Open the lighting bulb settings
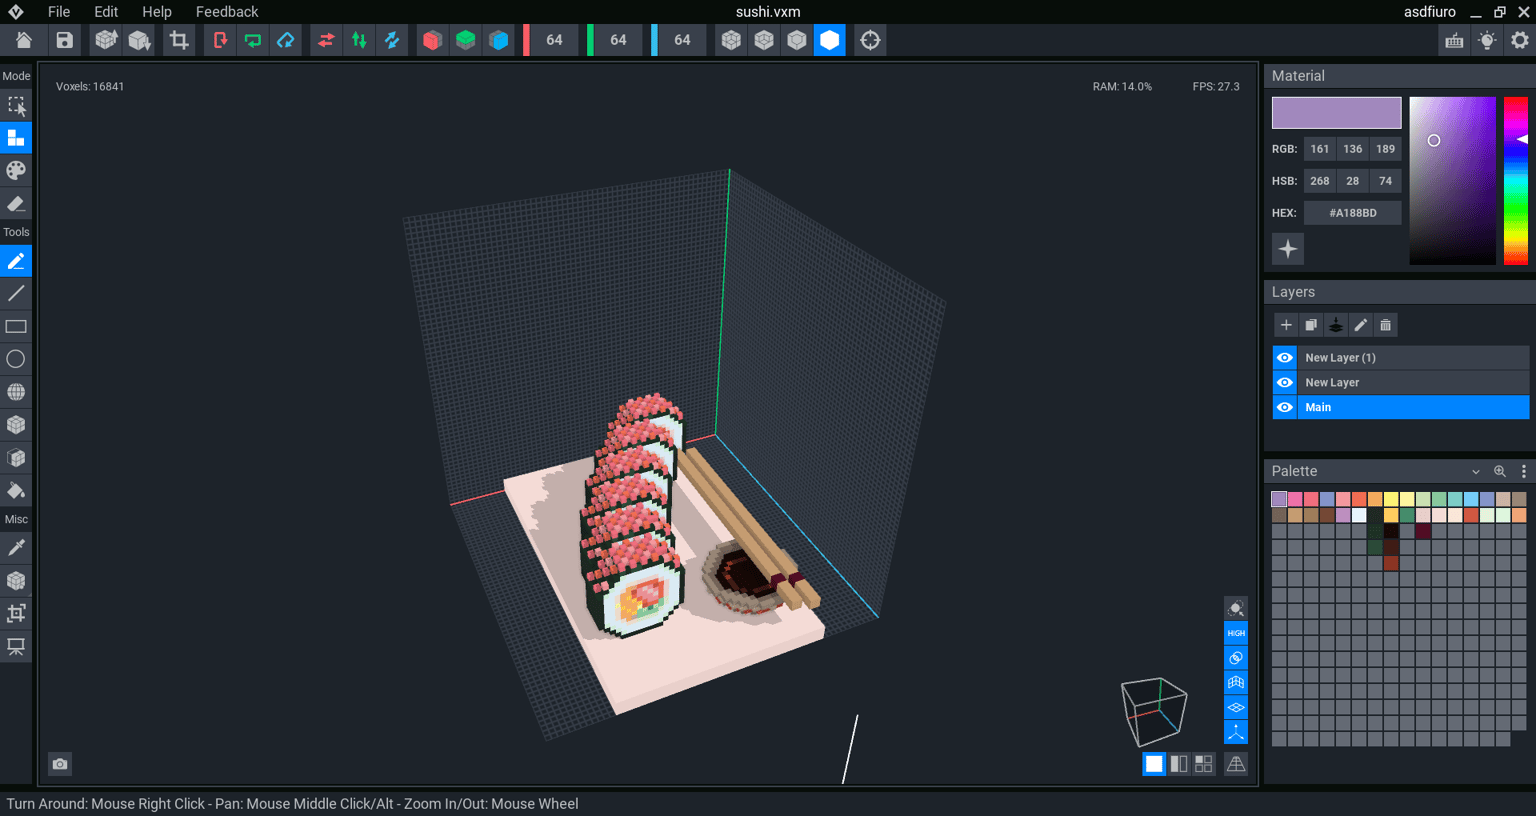Screen dimensions: 1536x816 (x=1487, y=40)
